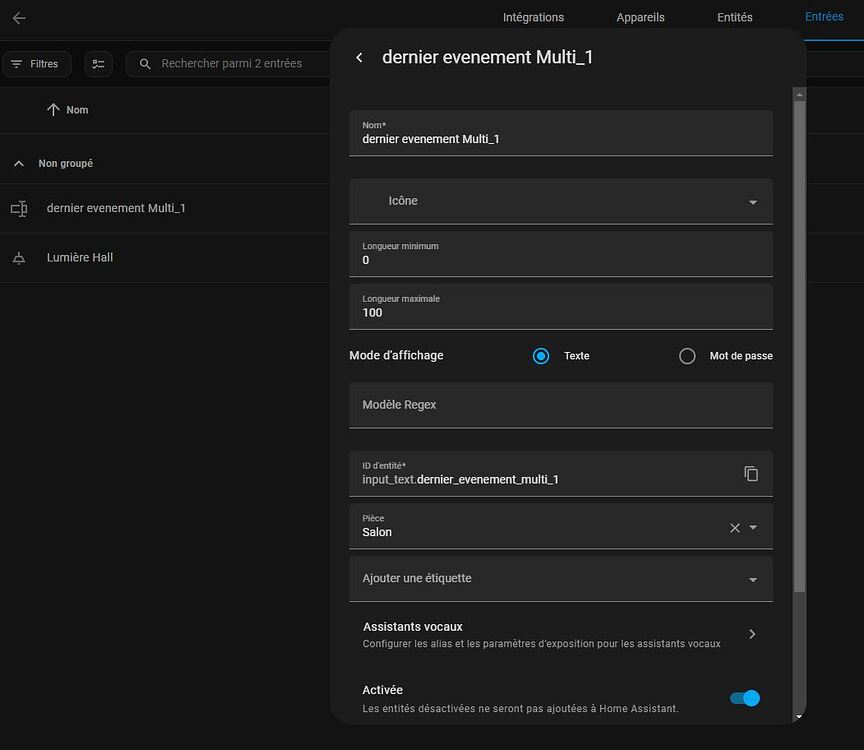Click the back arrow in the dialog header
The image size is (864, 750).
pyautogui.click(x=359, y=58)
